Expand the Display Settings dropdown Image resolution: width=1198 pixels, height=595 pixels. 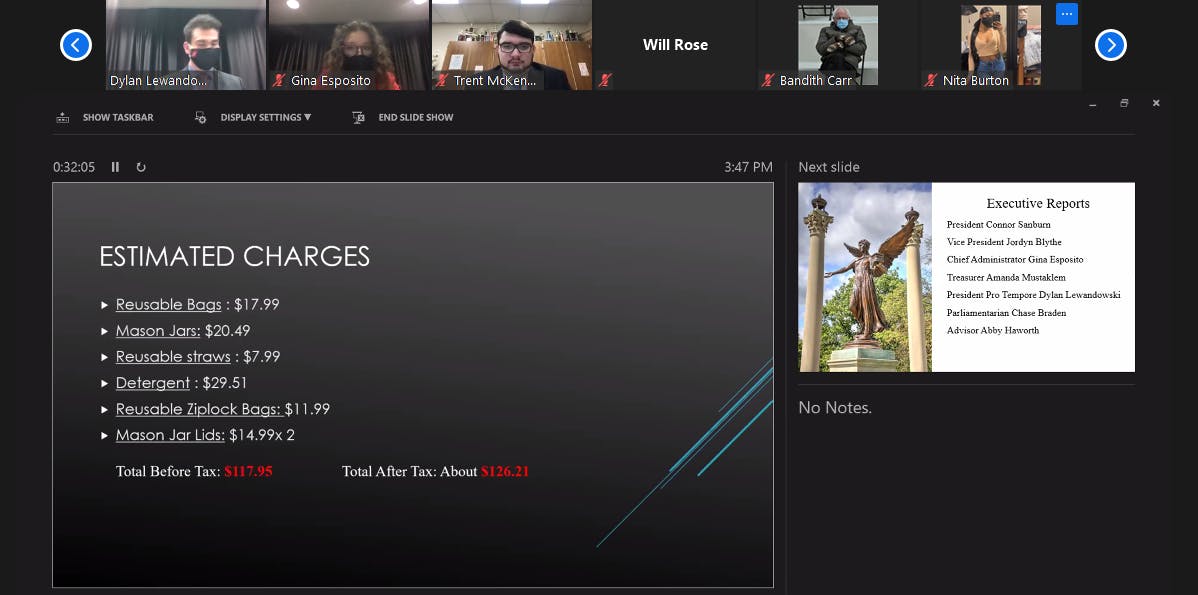pyautogui.click(x=254, y=117)
